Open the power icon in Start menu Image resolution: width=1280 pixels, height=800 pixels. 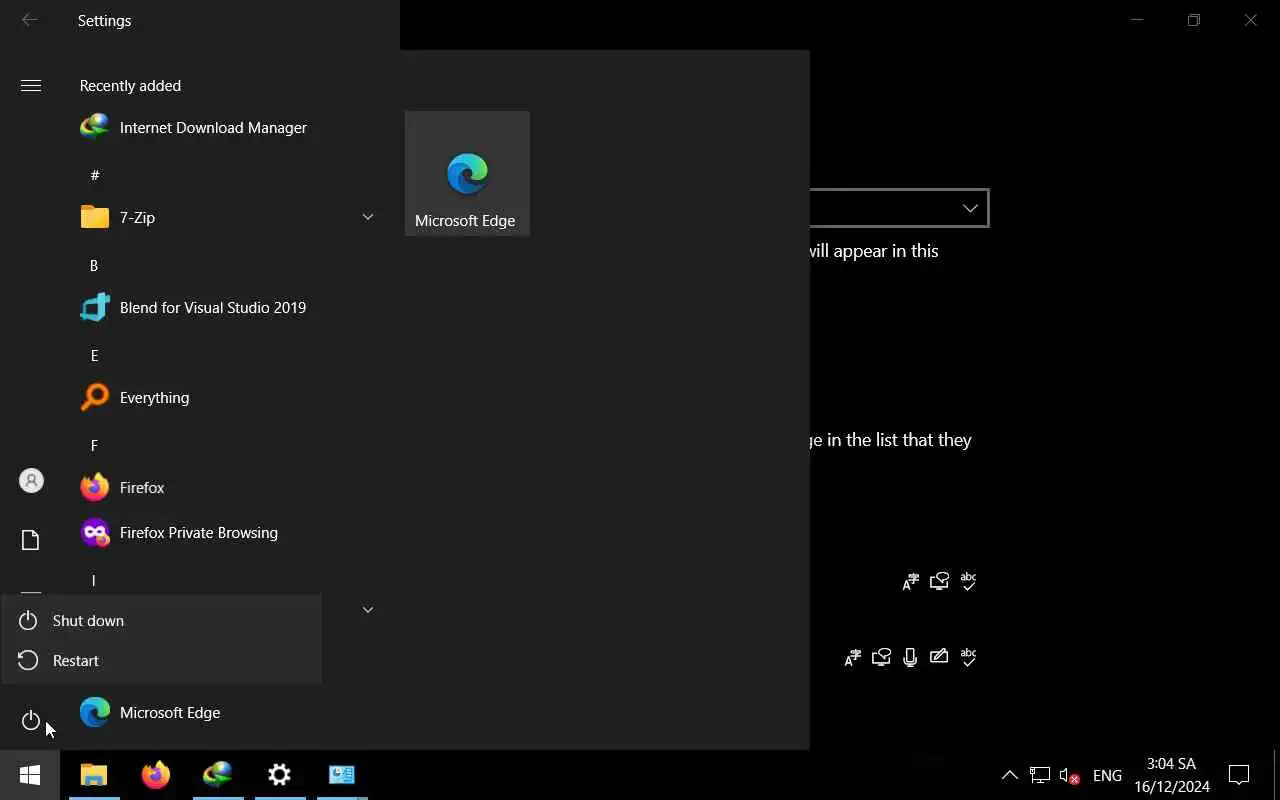[x=31, y=720]
